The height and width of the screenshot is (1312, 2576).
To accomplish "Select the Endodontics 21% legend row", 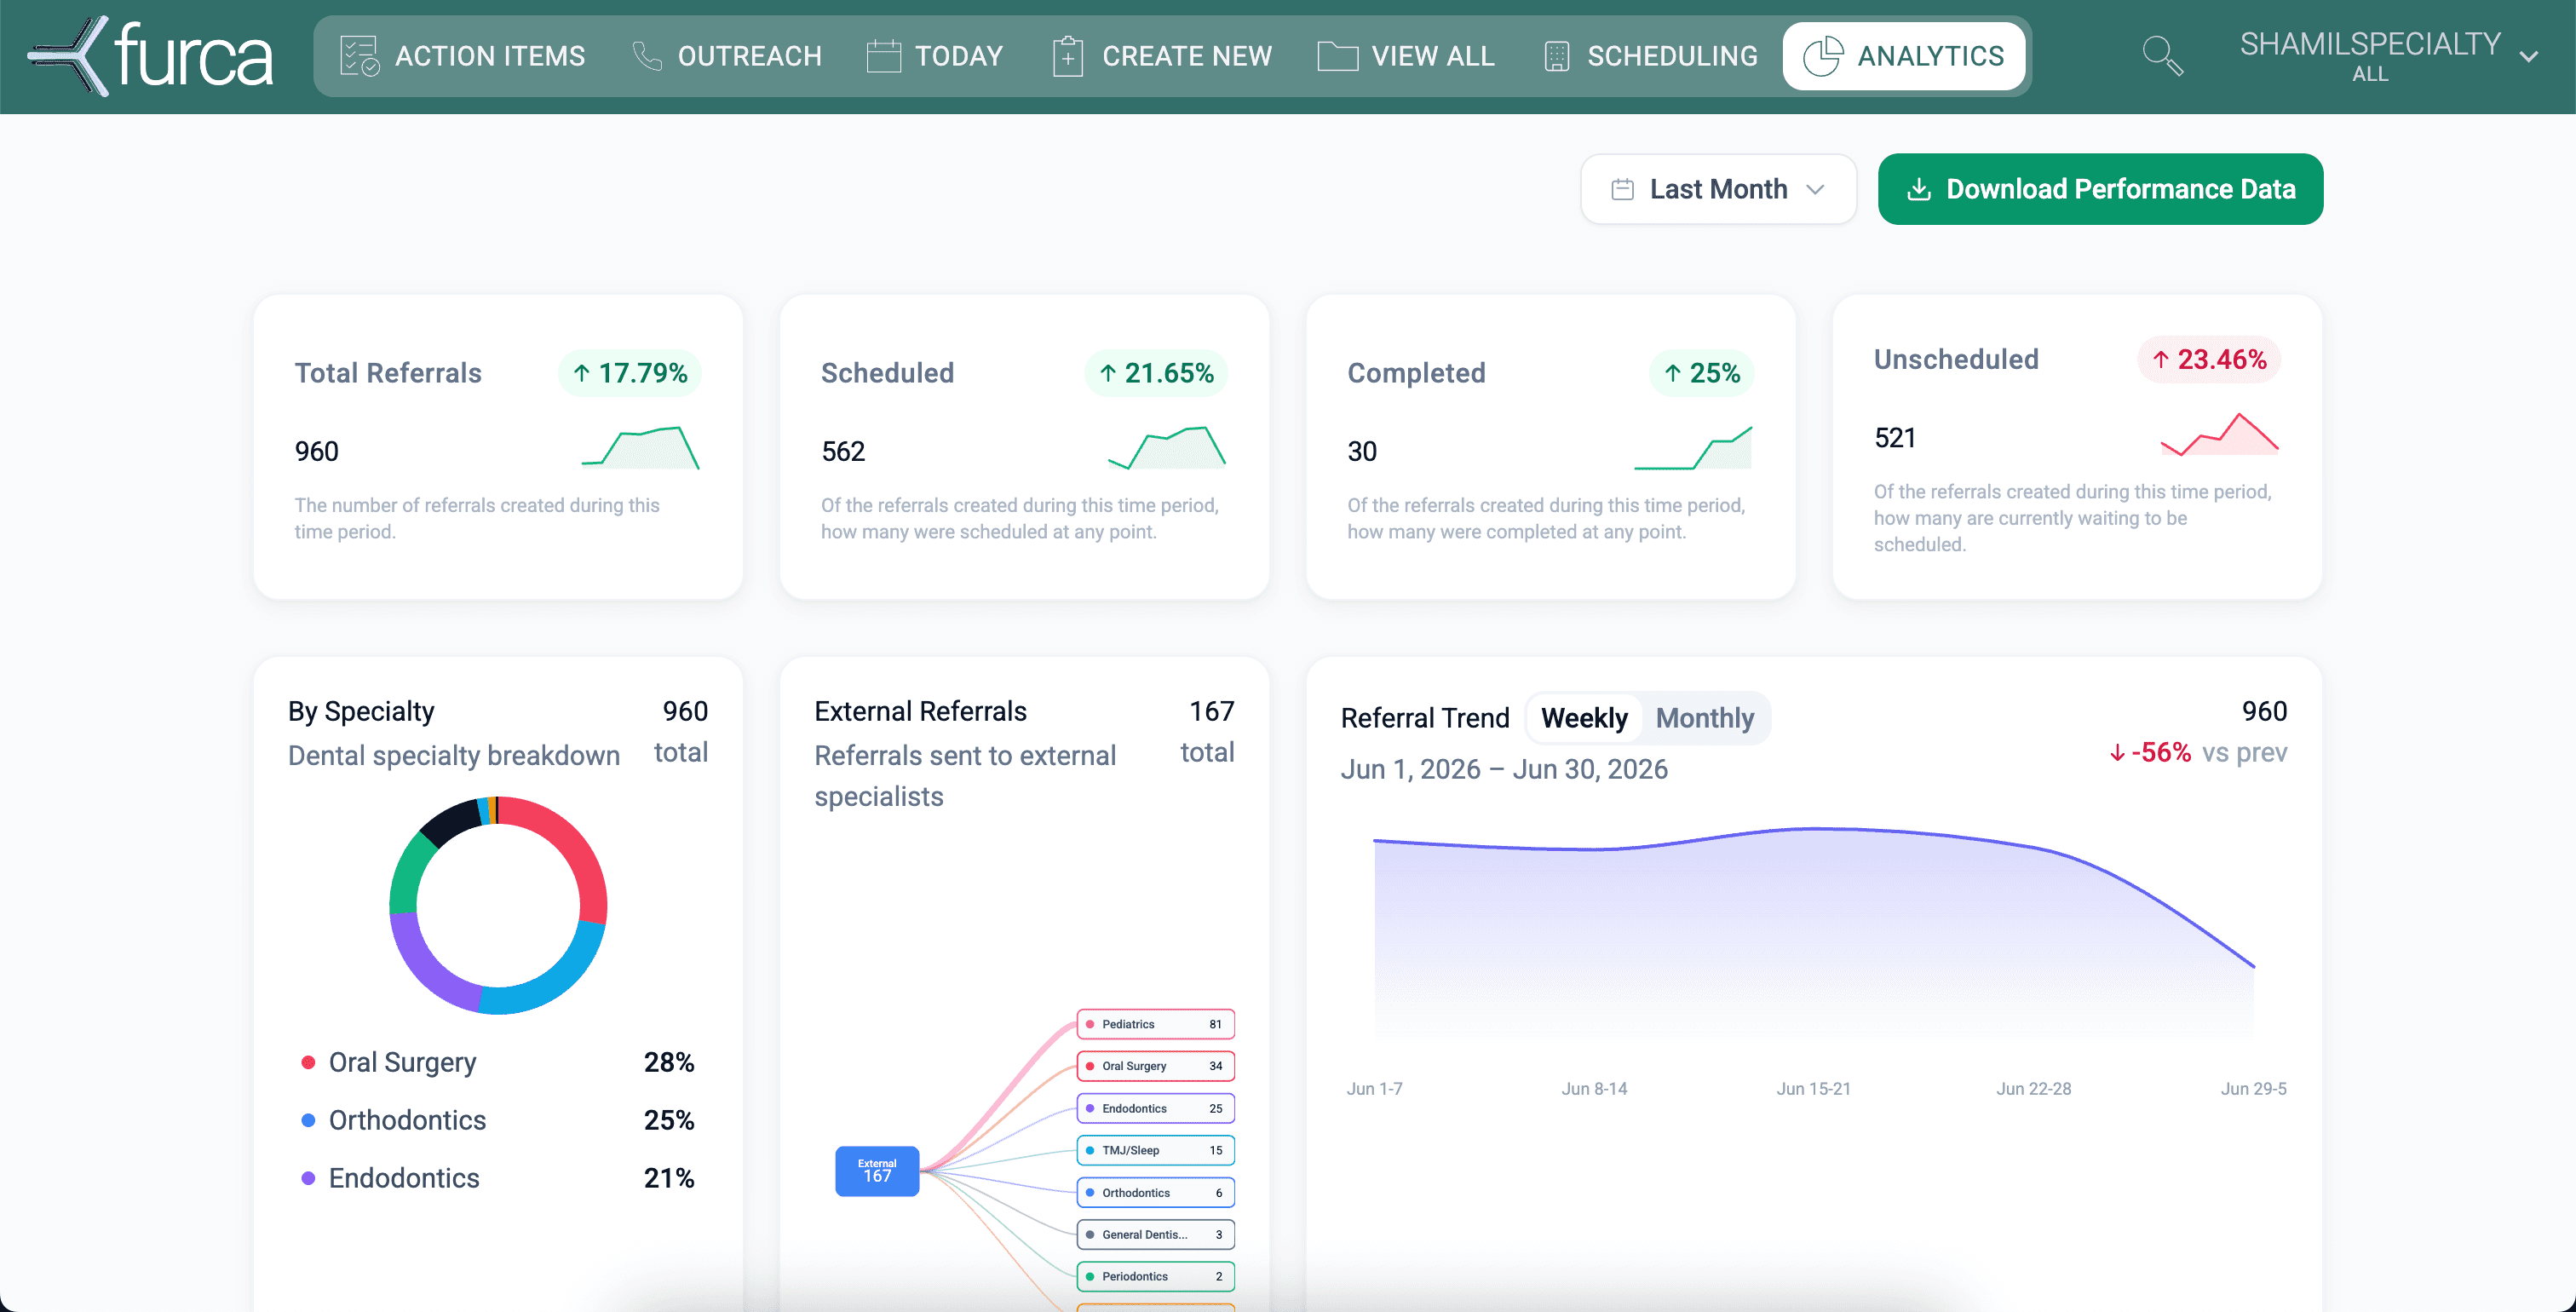I will [x=498, y=1178].
